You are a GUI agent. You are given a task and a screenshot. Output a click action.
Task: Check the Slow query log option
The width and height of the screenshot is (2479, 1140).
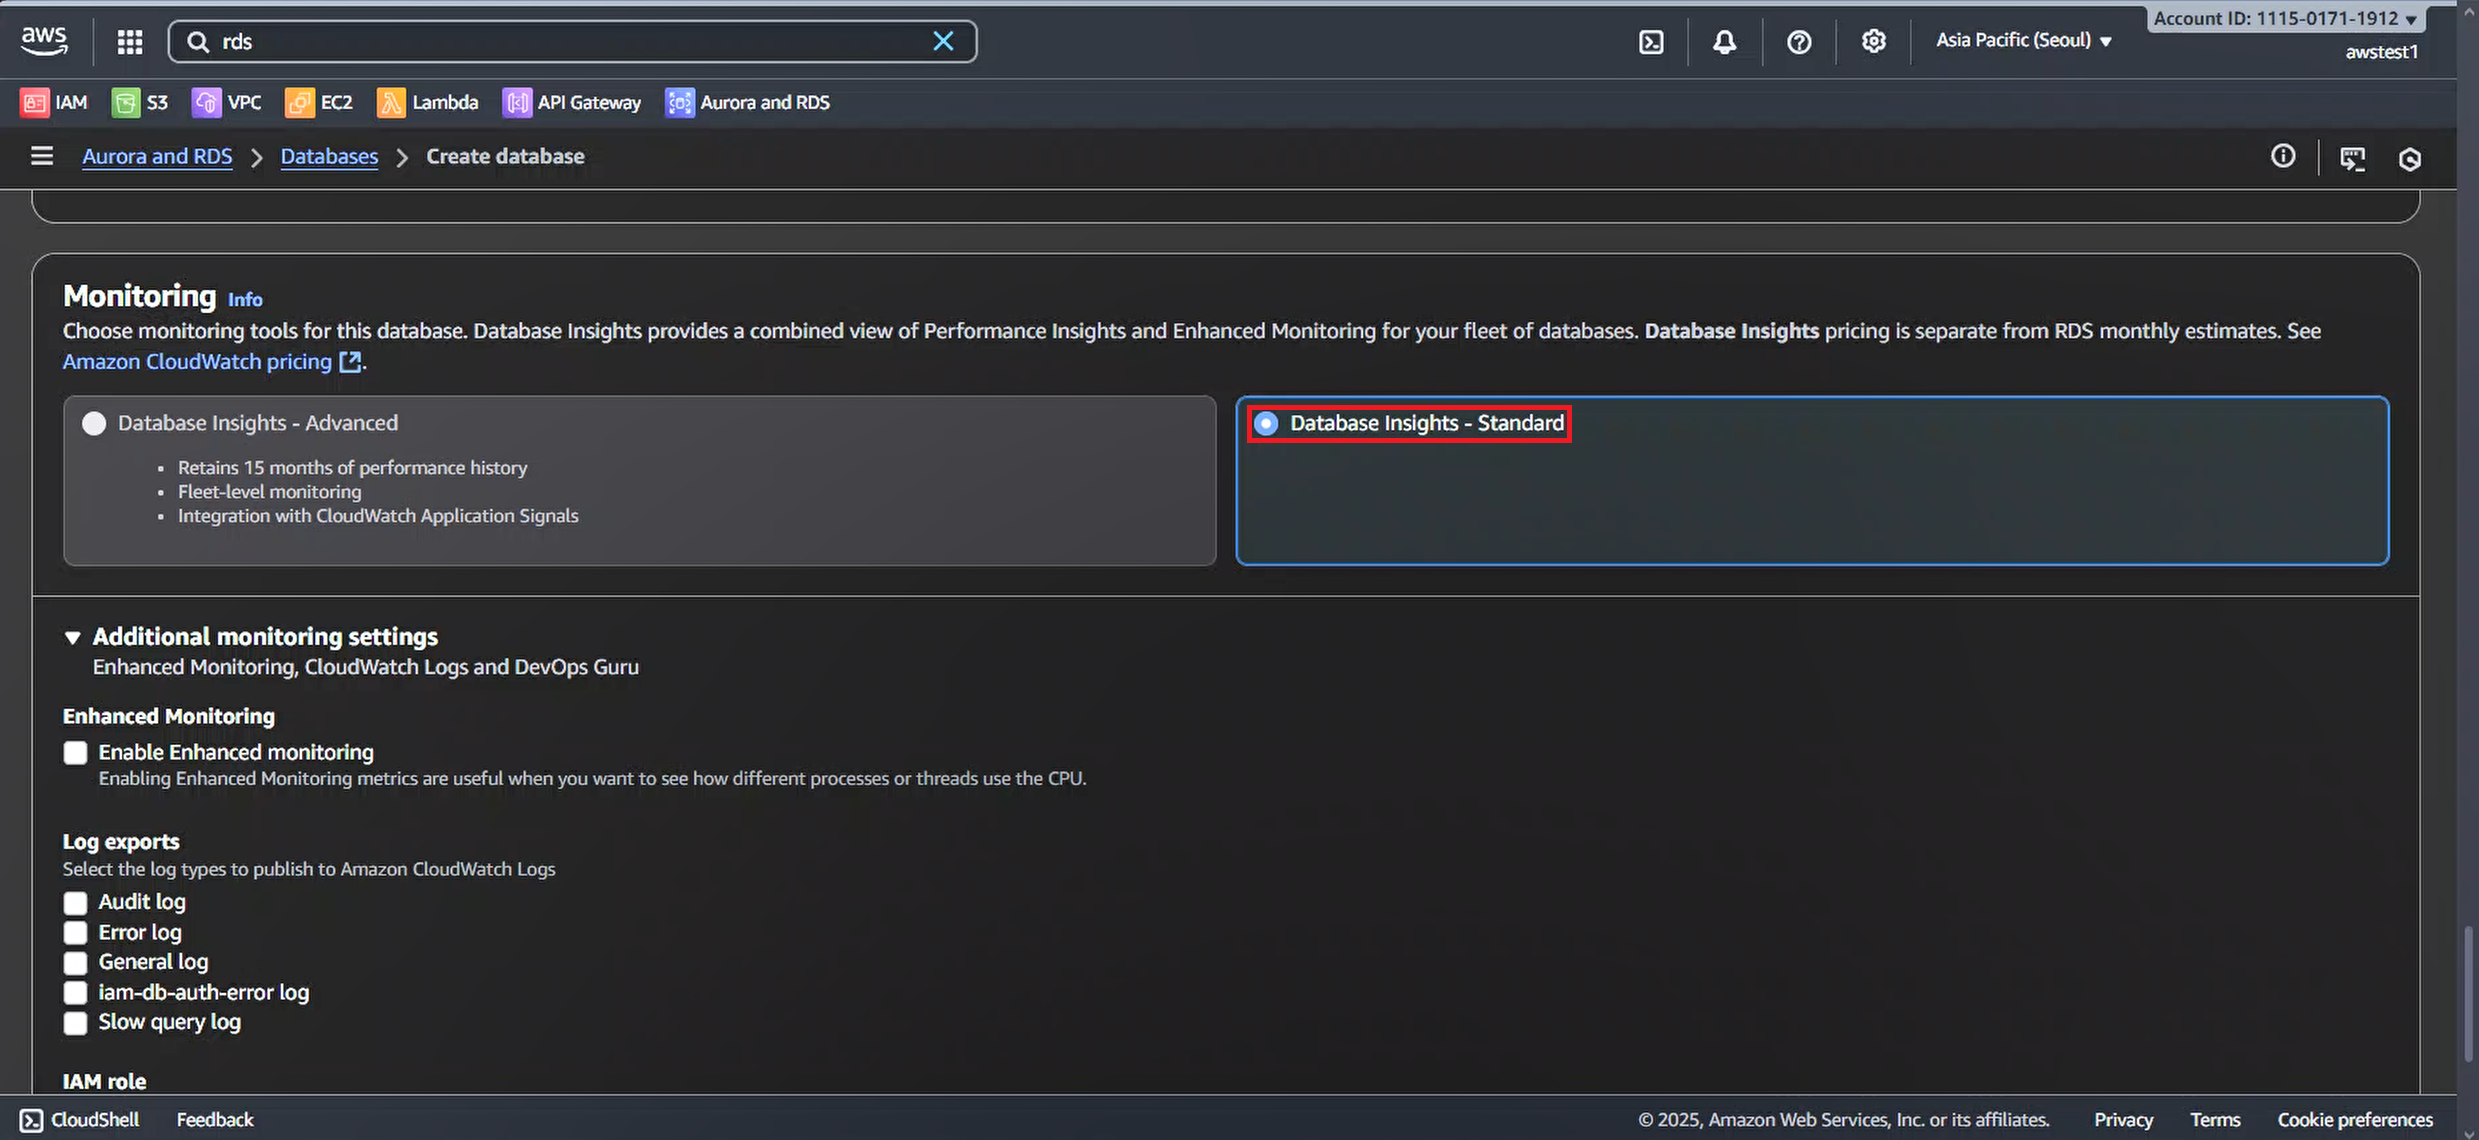pyautogui.click(x=76, y=1023)
